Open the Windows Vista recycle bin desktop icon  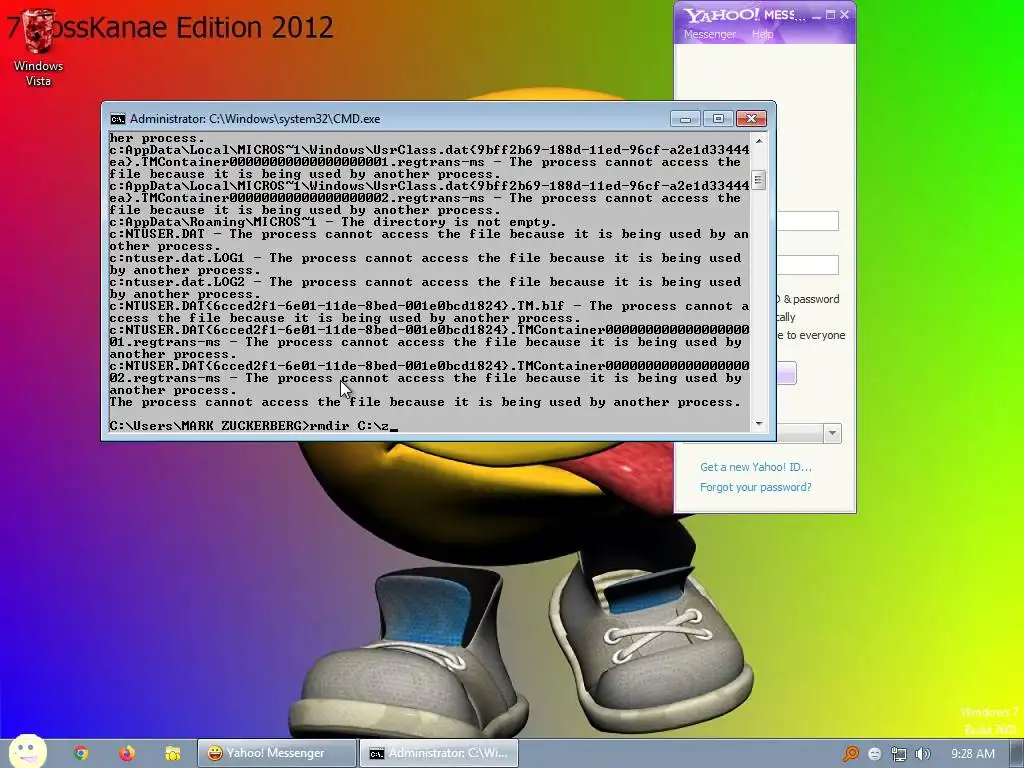(38, 47)
